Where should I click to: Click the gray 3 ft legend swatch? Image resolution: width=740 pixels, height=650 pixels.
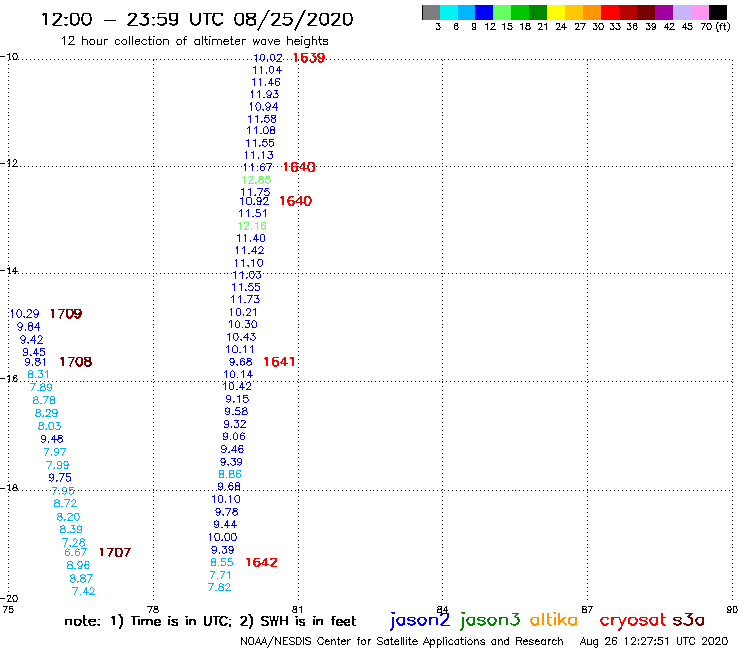tap(431, 12)
